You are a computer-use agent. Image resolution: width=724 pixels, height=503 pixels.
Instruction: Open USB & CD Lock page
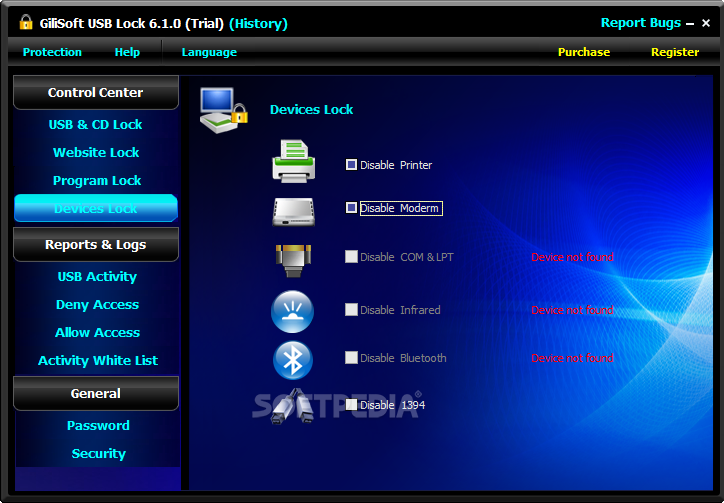coord(96,125)
